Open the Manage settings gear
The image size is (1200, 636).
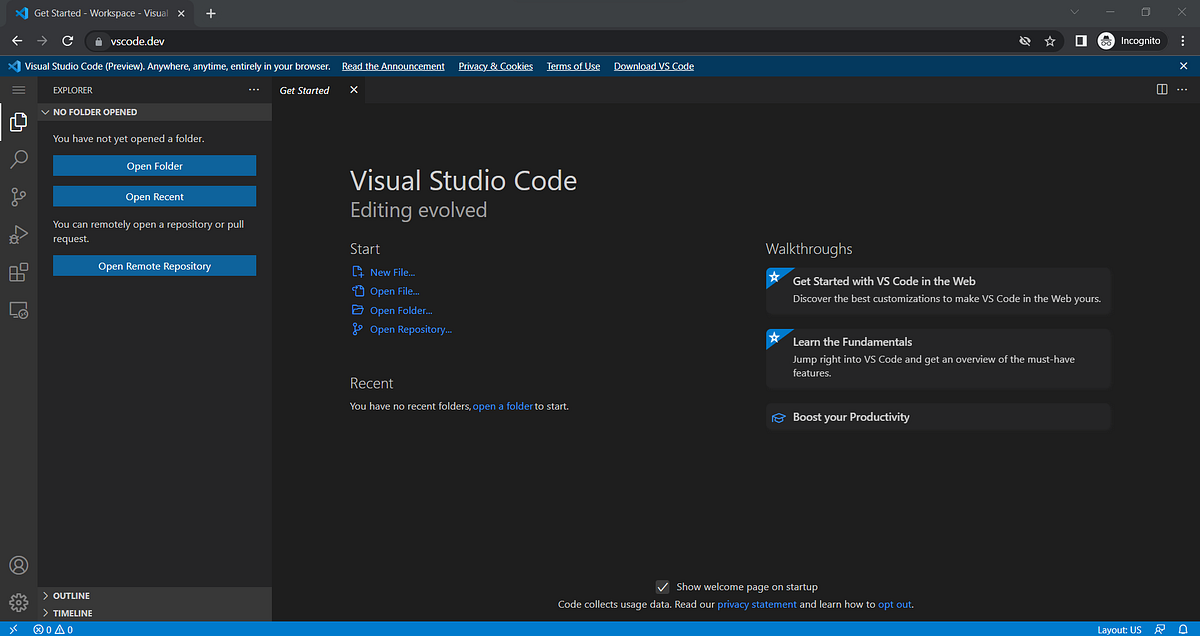pos(18,602)
